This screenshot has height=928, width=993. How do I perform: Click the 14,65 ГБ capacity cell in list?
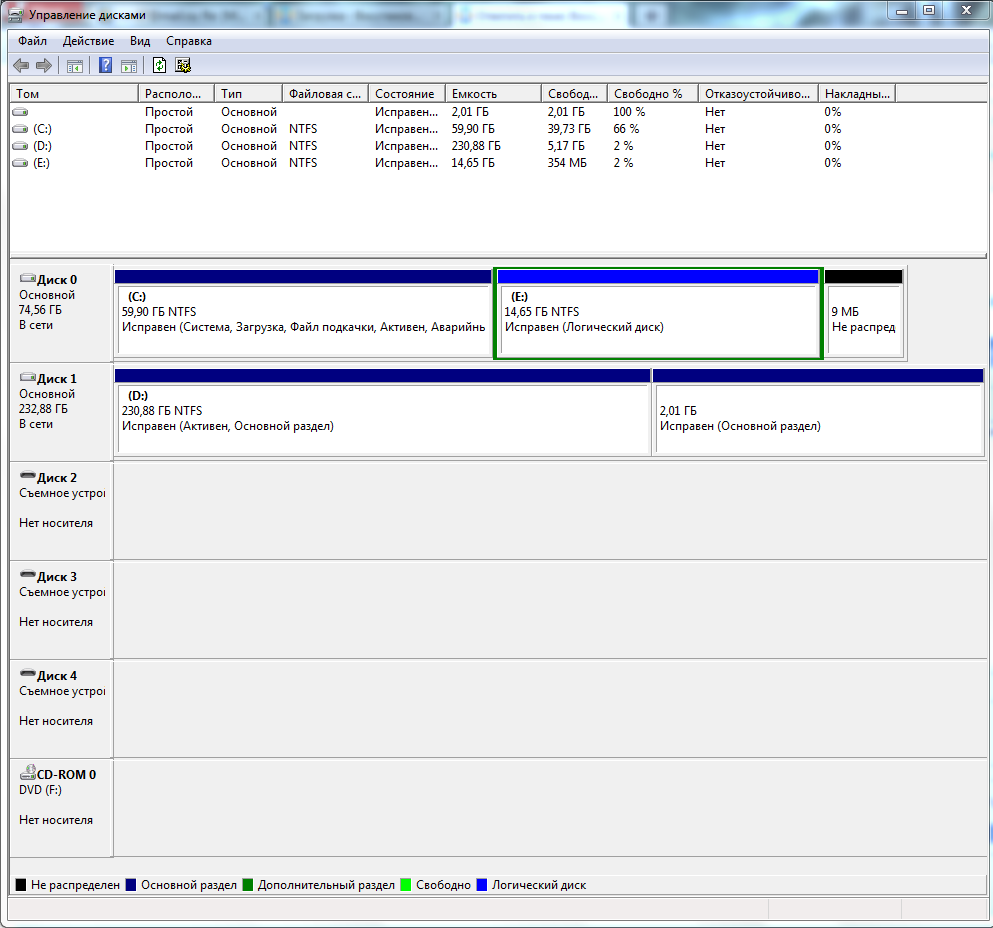coord(472,163)
